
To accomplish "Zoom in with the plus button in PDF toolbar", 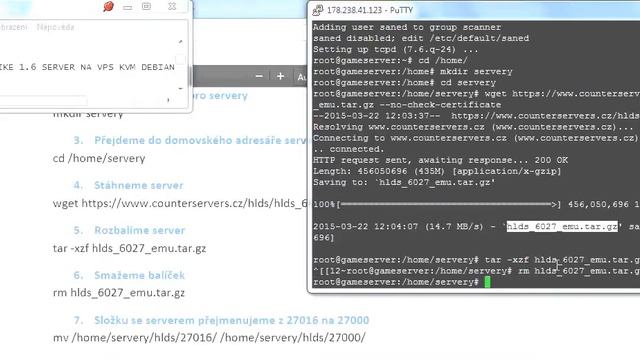I will [280, 76].
